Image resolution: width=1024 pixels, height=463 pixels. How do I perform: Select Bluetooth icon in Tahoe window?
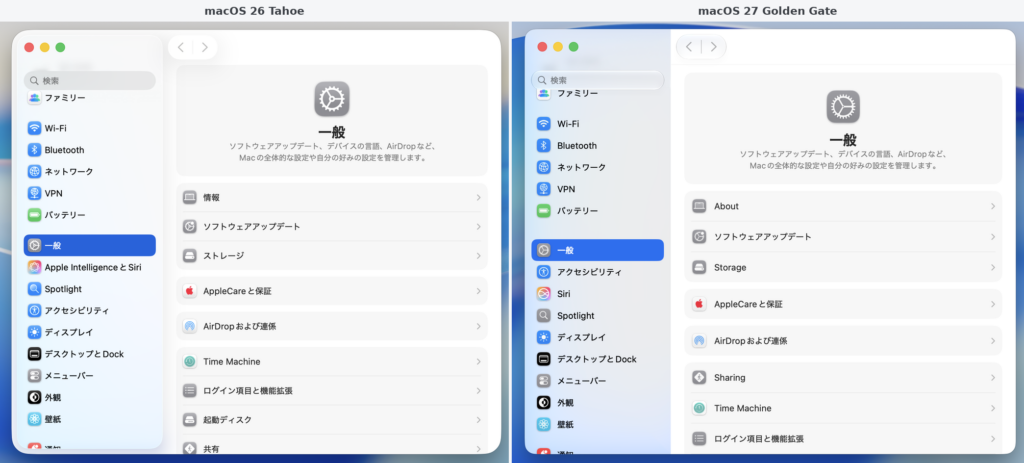pyautogui.click(x=35, y=150)
